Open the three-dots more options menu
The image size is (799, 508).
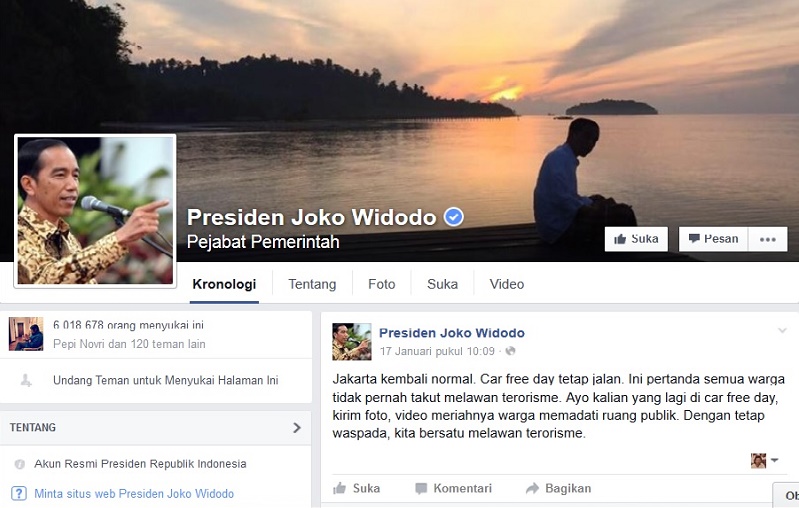pyautogui.click(x=767, y=239)
